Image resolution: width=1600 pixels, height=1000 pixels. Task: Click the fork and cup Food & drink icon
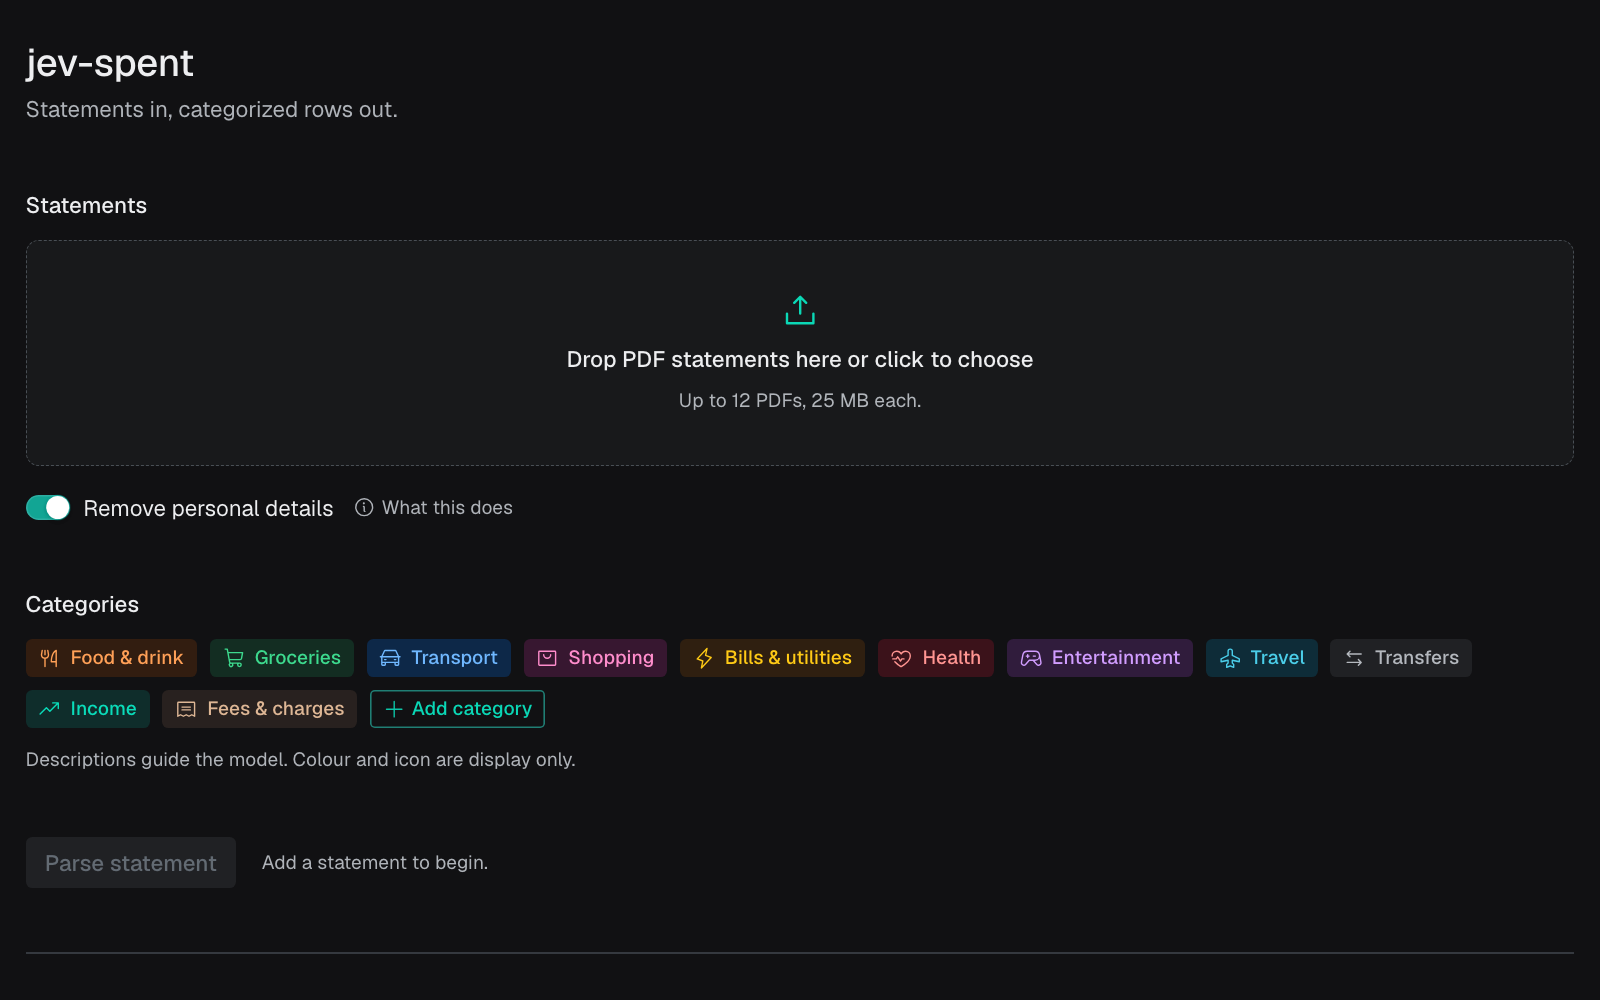[x=49, y=658]
